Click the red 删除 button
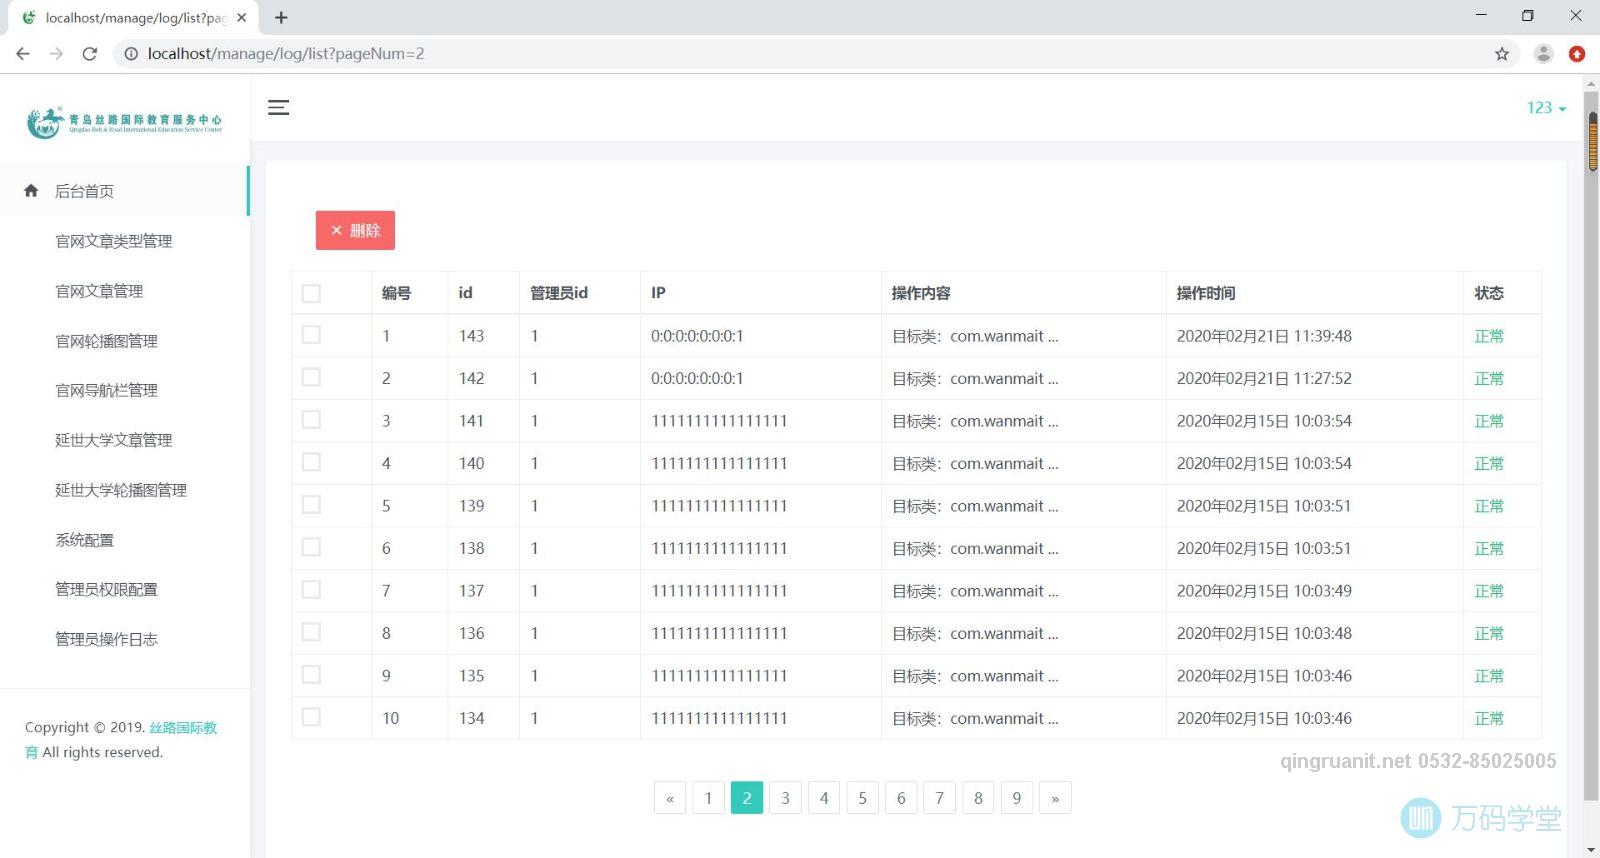Viewport: 1600px width, 858px height. click(x=355, y=230)
